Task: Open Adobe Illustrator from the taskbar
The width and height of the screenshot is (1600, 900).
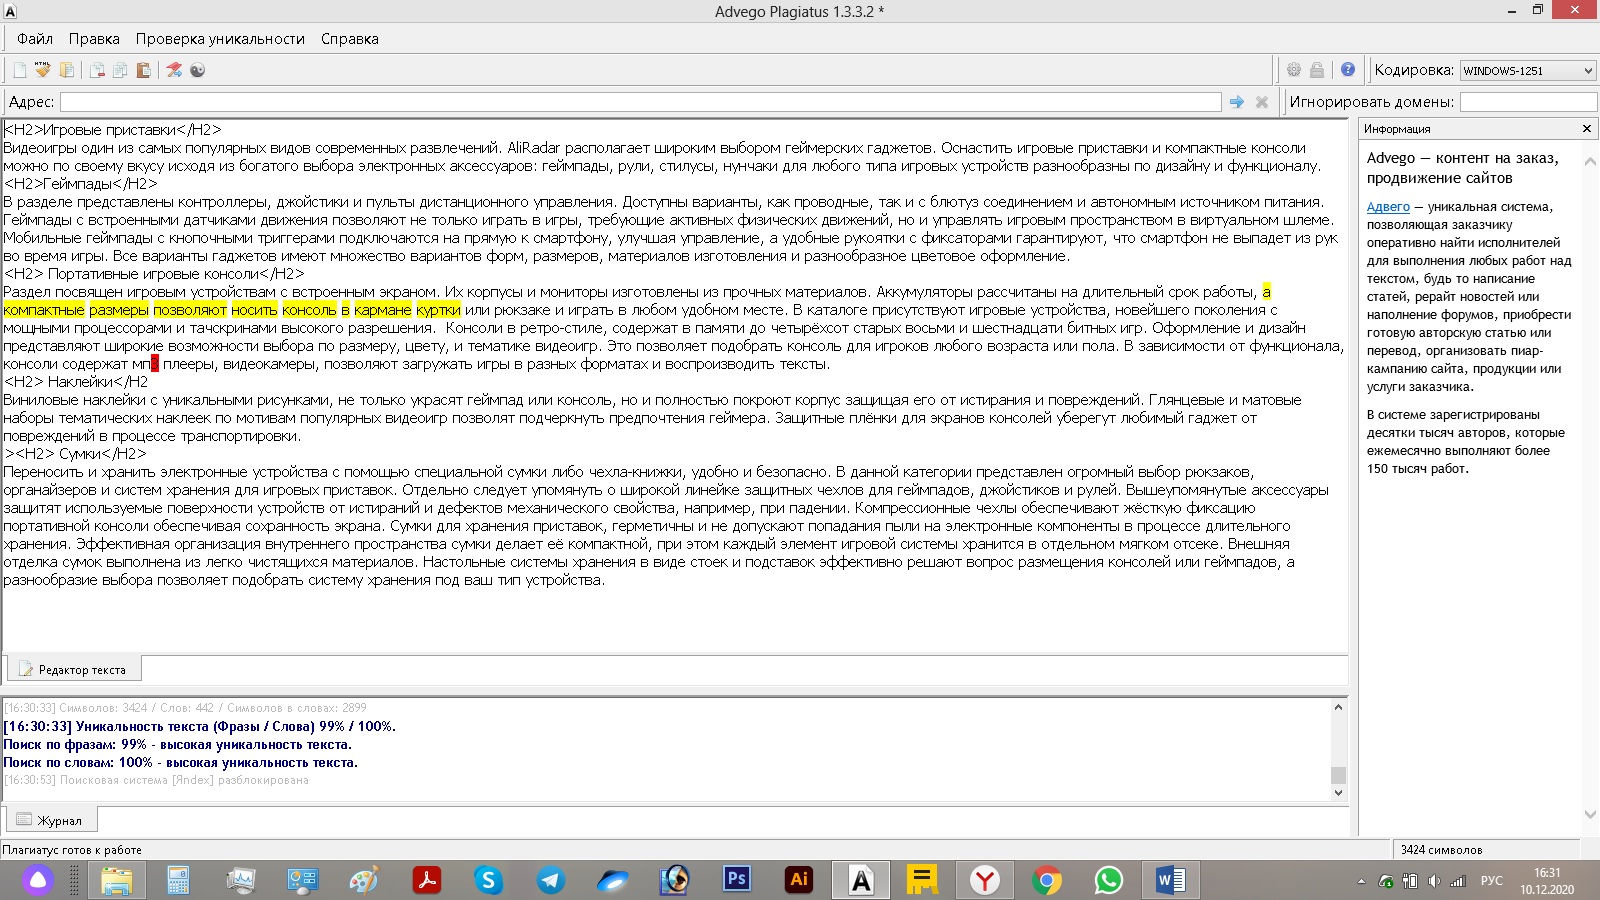Action: click(799, 879)
